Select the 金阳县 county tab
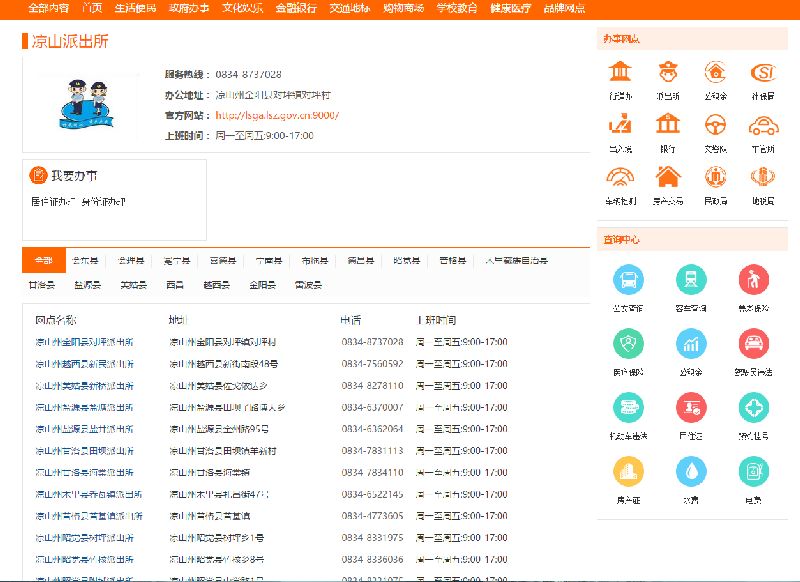The width and height of the screenshot is (800, 582). point(262,285)
